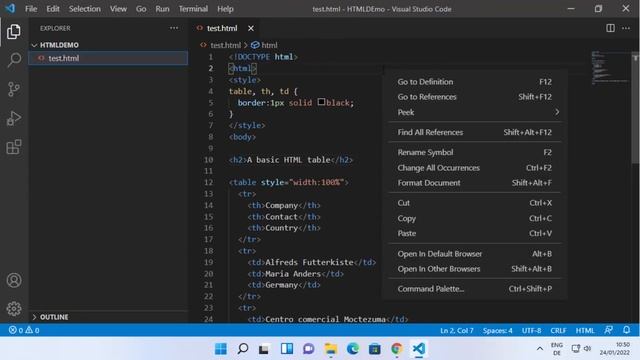The width and height of the screenshot is (640, 360).
Task: Select test.html in the Explorer tree
Action: (x=108, y=58)
